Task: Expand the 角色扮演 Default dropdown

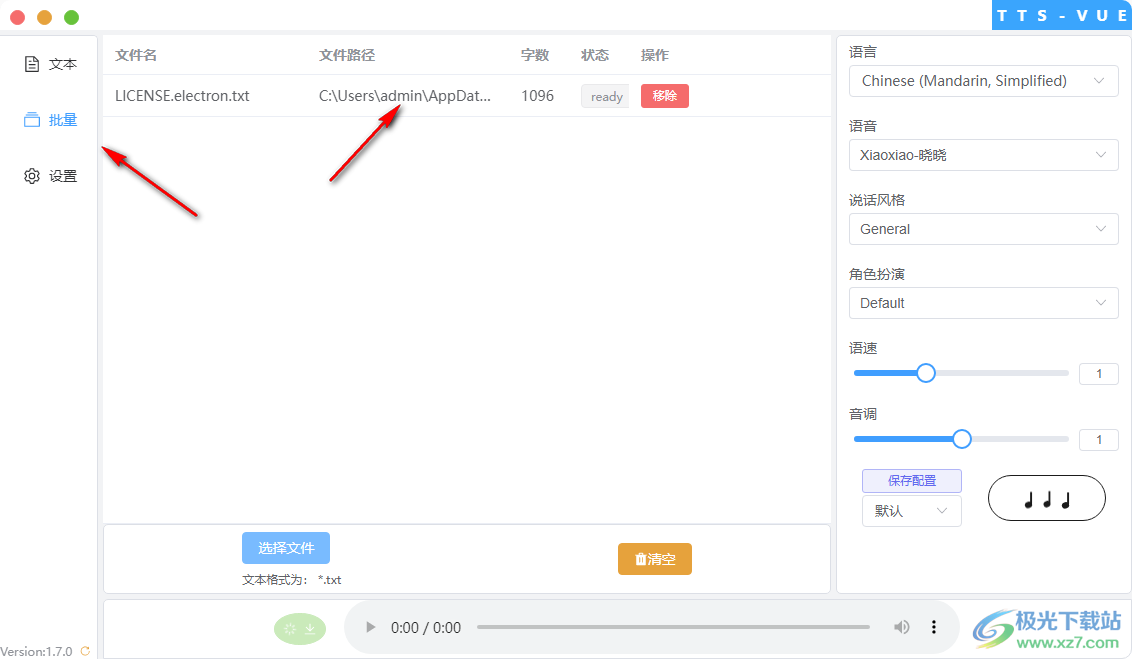Action: (x=983, y=303)
